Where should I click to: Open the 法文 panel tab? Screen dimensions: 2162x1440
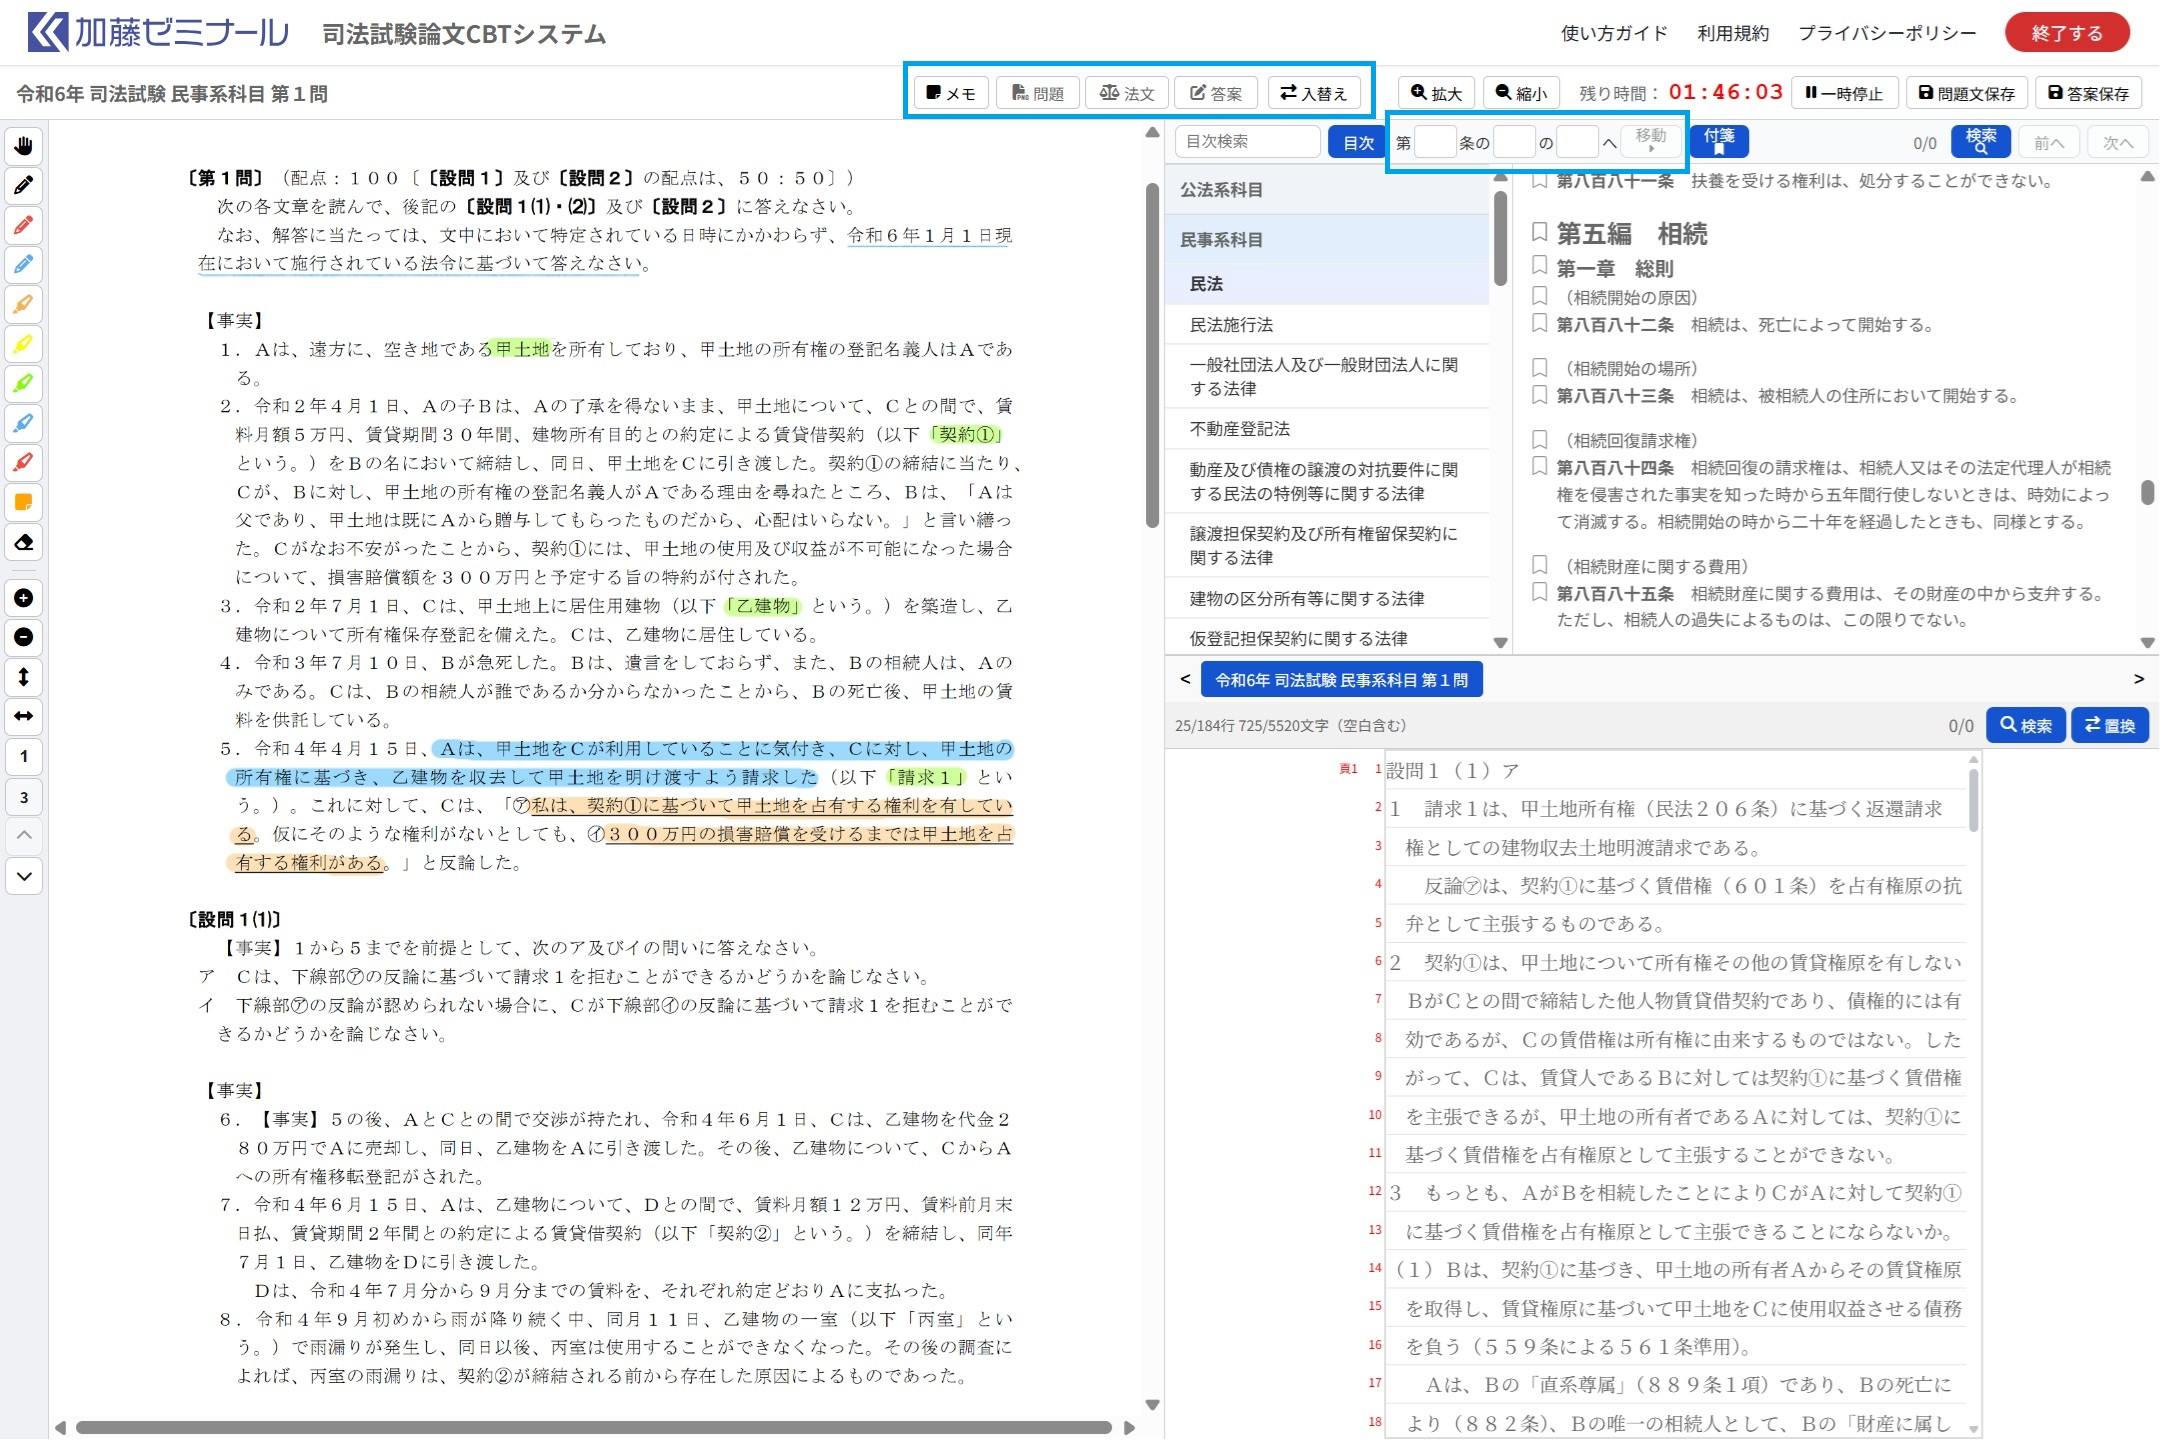pyautogui.click(x=1127, y=93)
